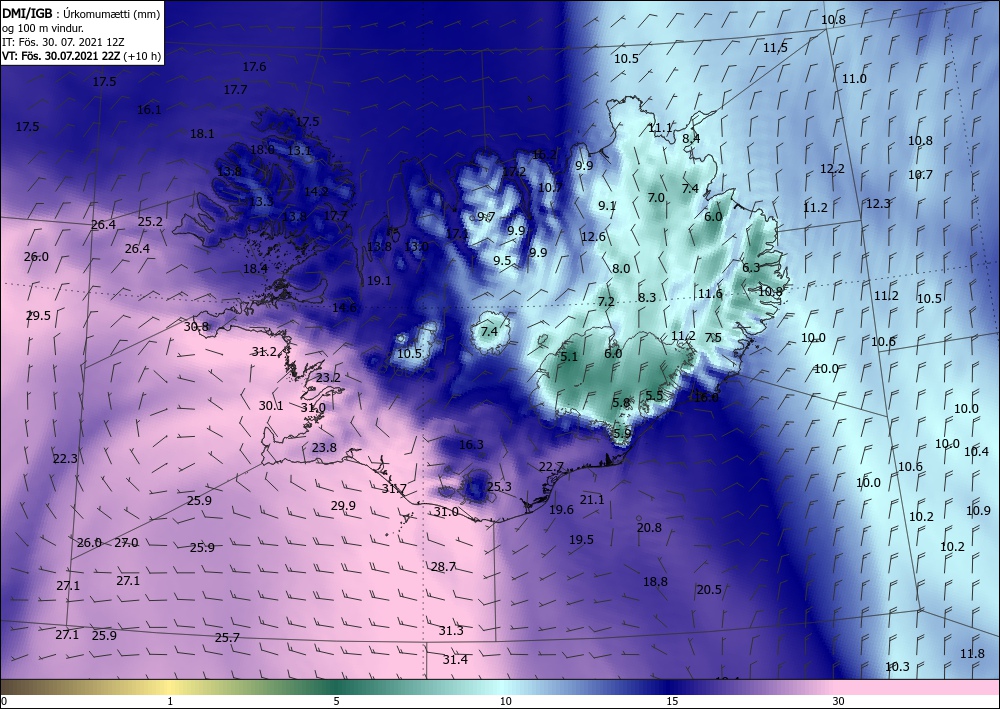Click the map value 8.4
1000x709 pixels.
(691, 138)
